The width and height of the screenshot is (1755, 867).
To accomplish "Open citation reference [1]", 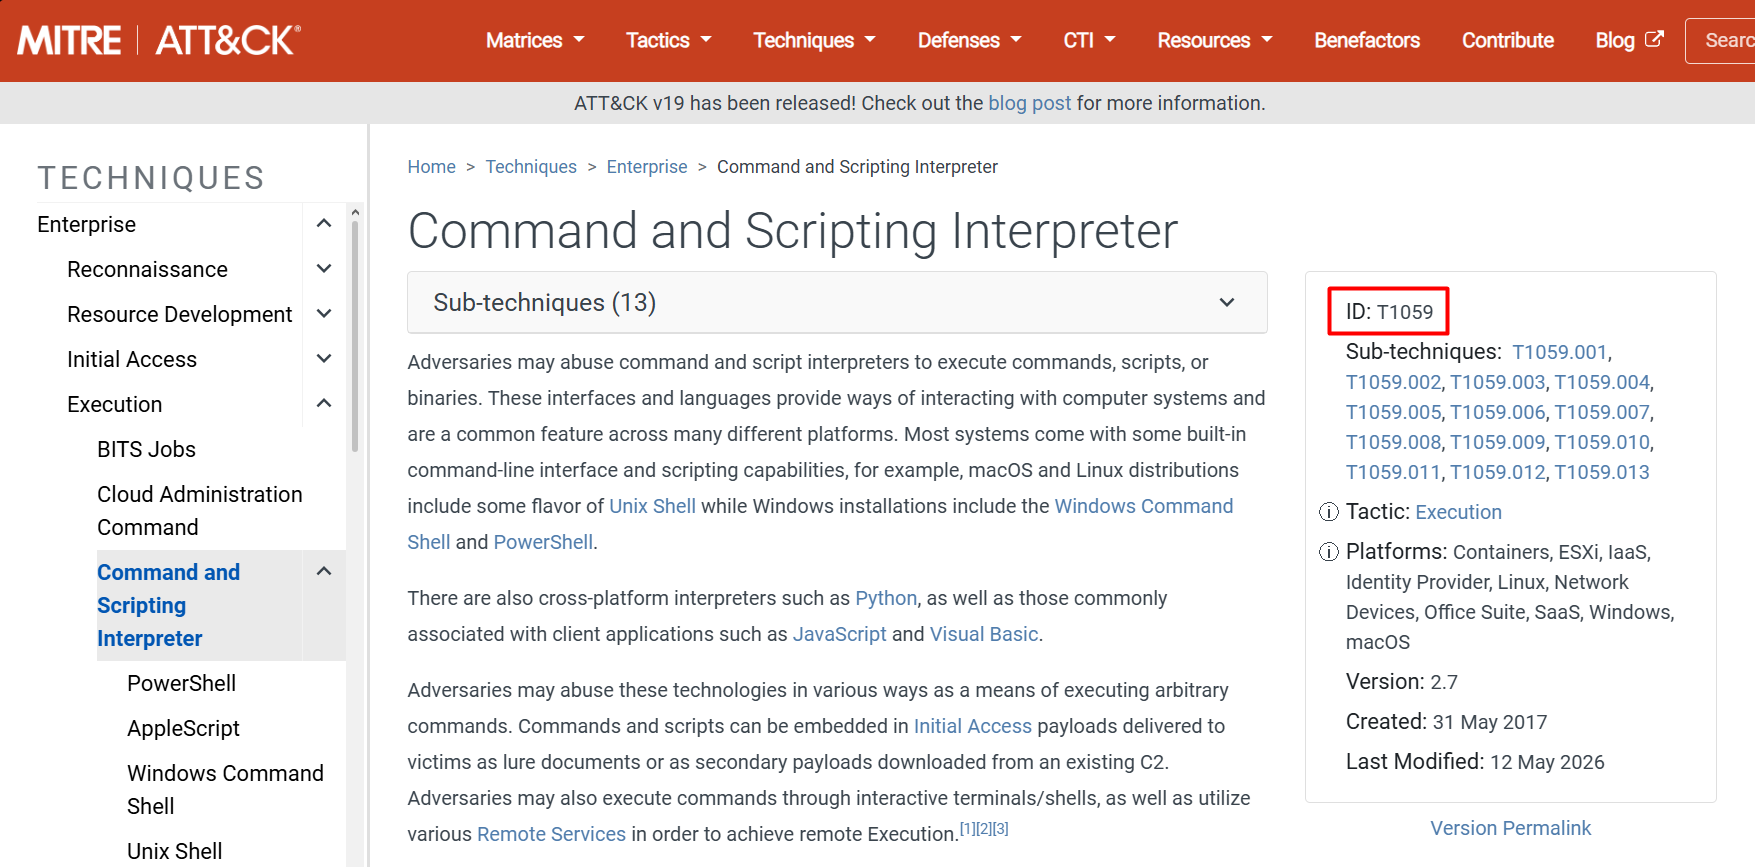I will pyautogui.click(x=967, y=829).
